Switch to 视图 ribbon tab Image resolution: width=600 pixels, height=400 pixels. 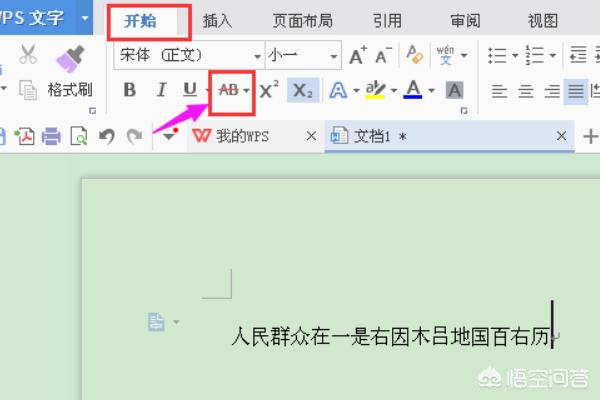click(x=543, y=21)
